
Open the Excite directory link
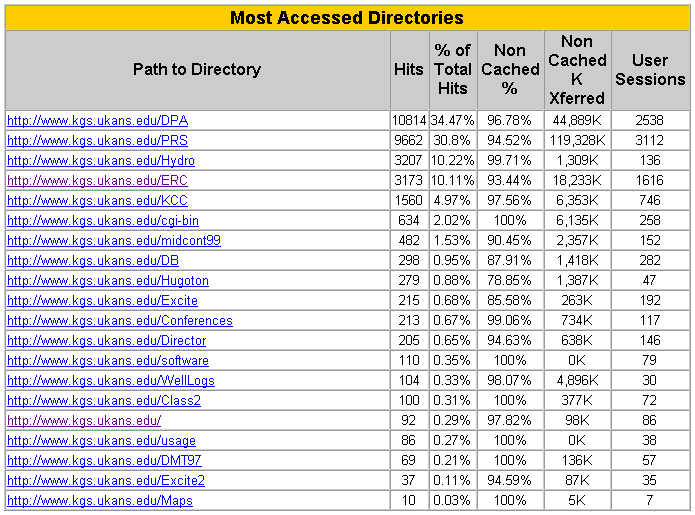(102, 300)
